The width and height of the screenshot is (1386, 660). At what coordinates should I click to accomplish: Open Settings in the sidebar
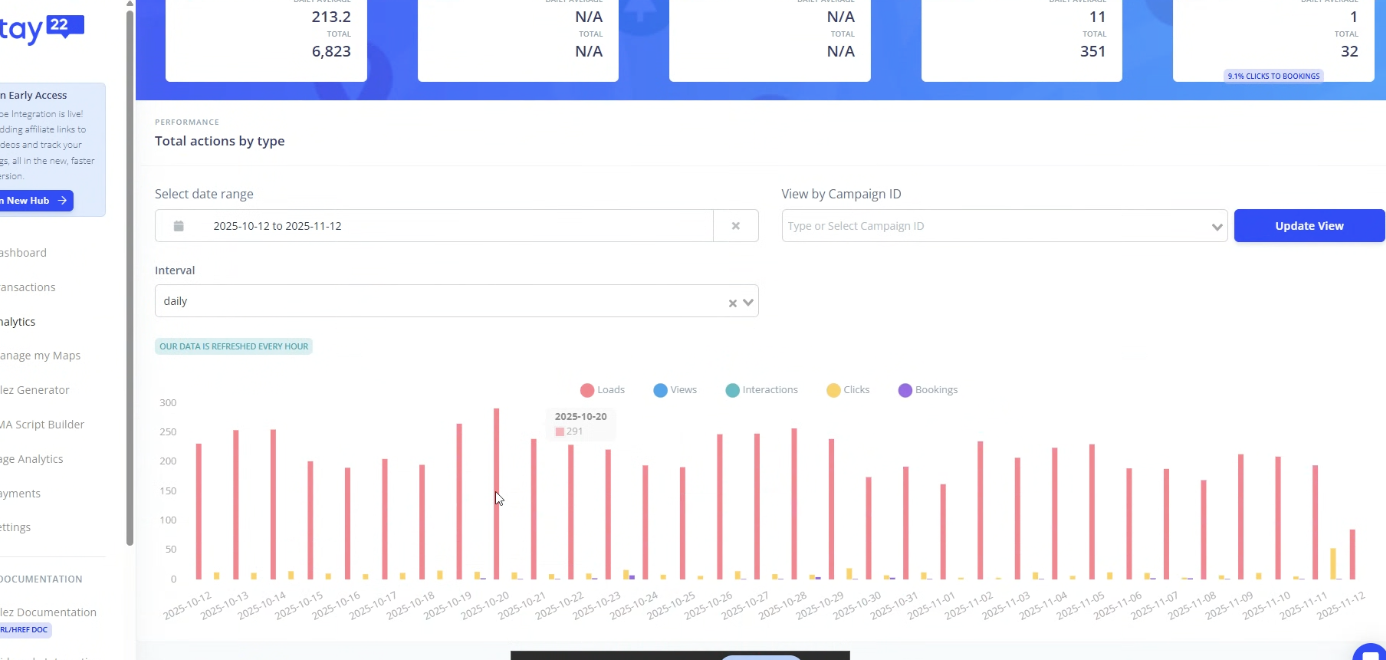[x=16, y=527]
